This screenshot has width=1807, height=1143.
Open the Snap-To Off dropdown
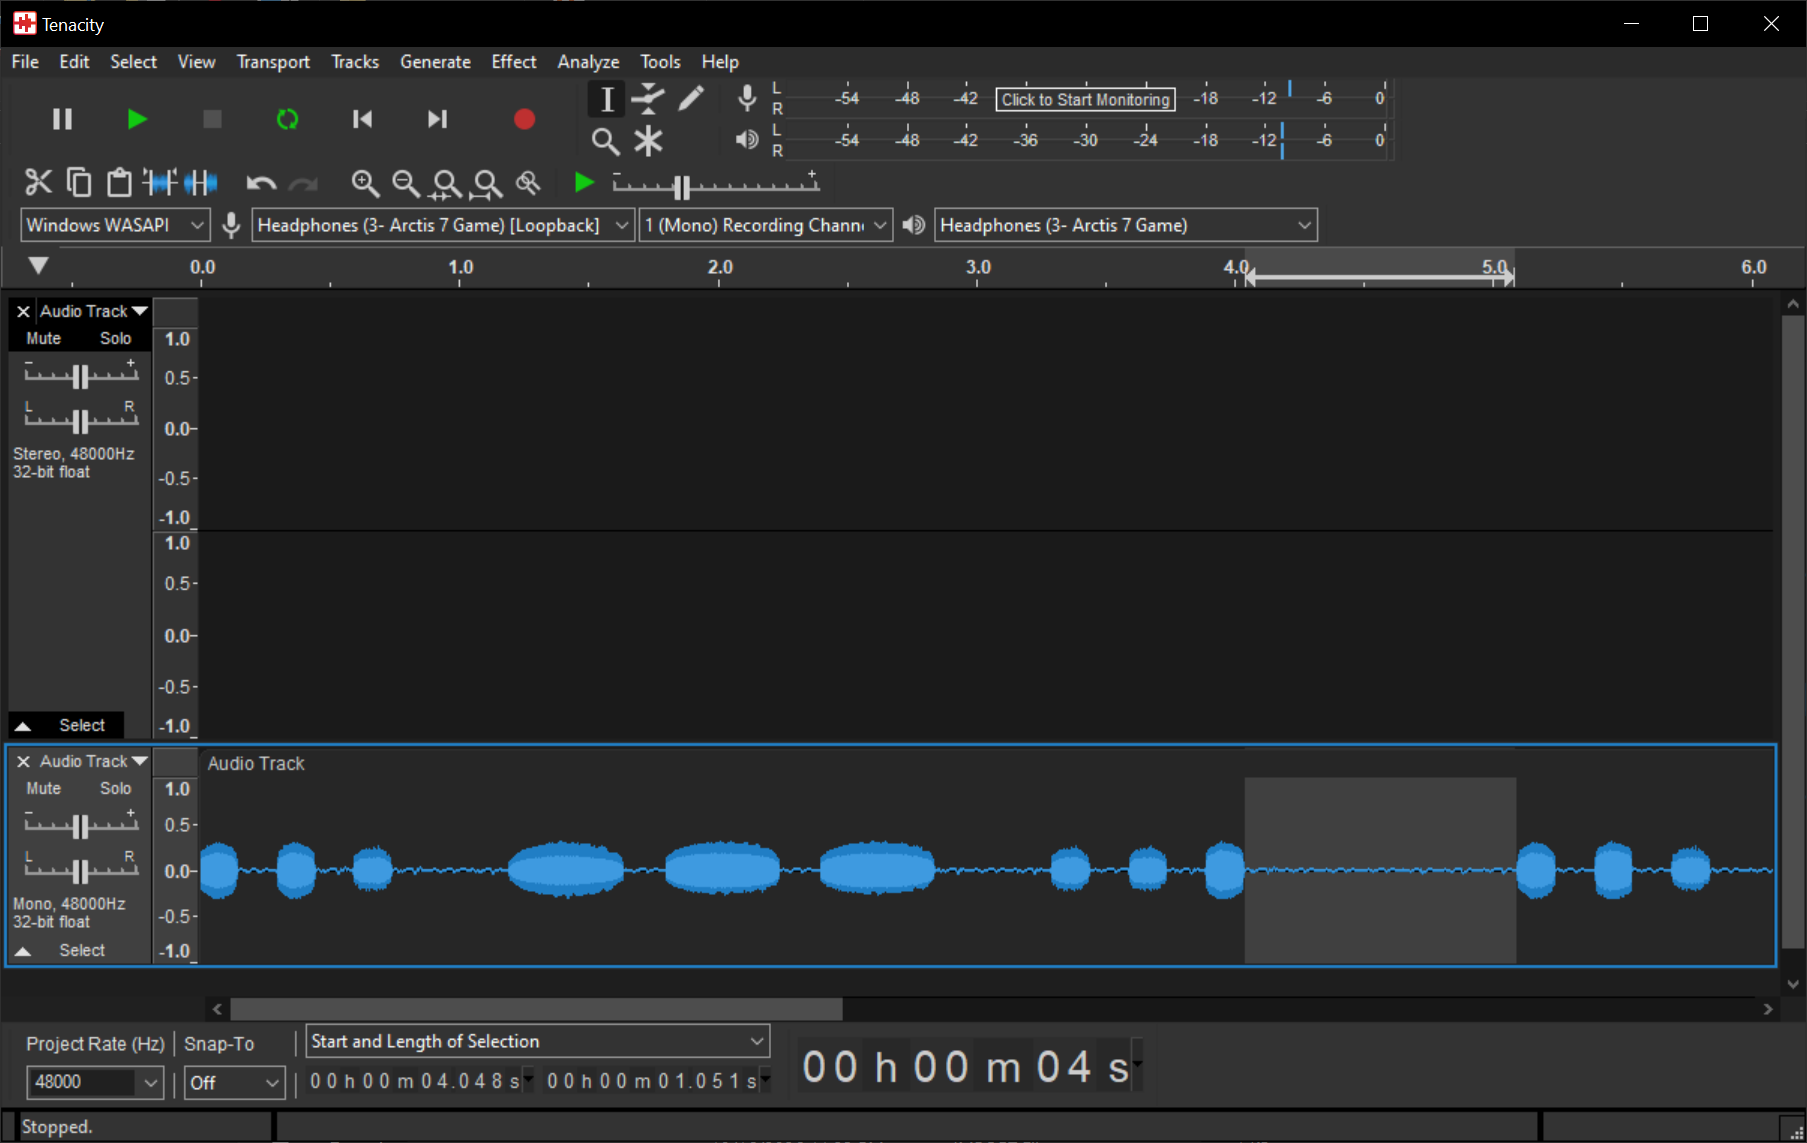[235, 1082]
